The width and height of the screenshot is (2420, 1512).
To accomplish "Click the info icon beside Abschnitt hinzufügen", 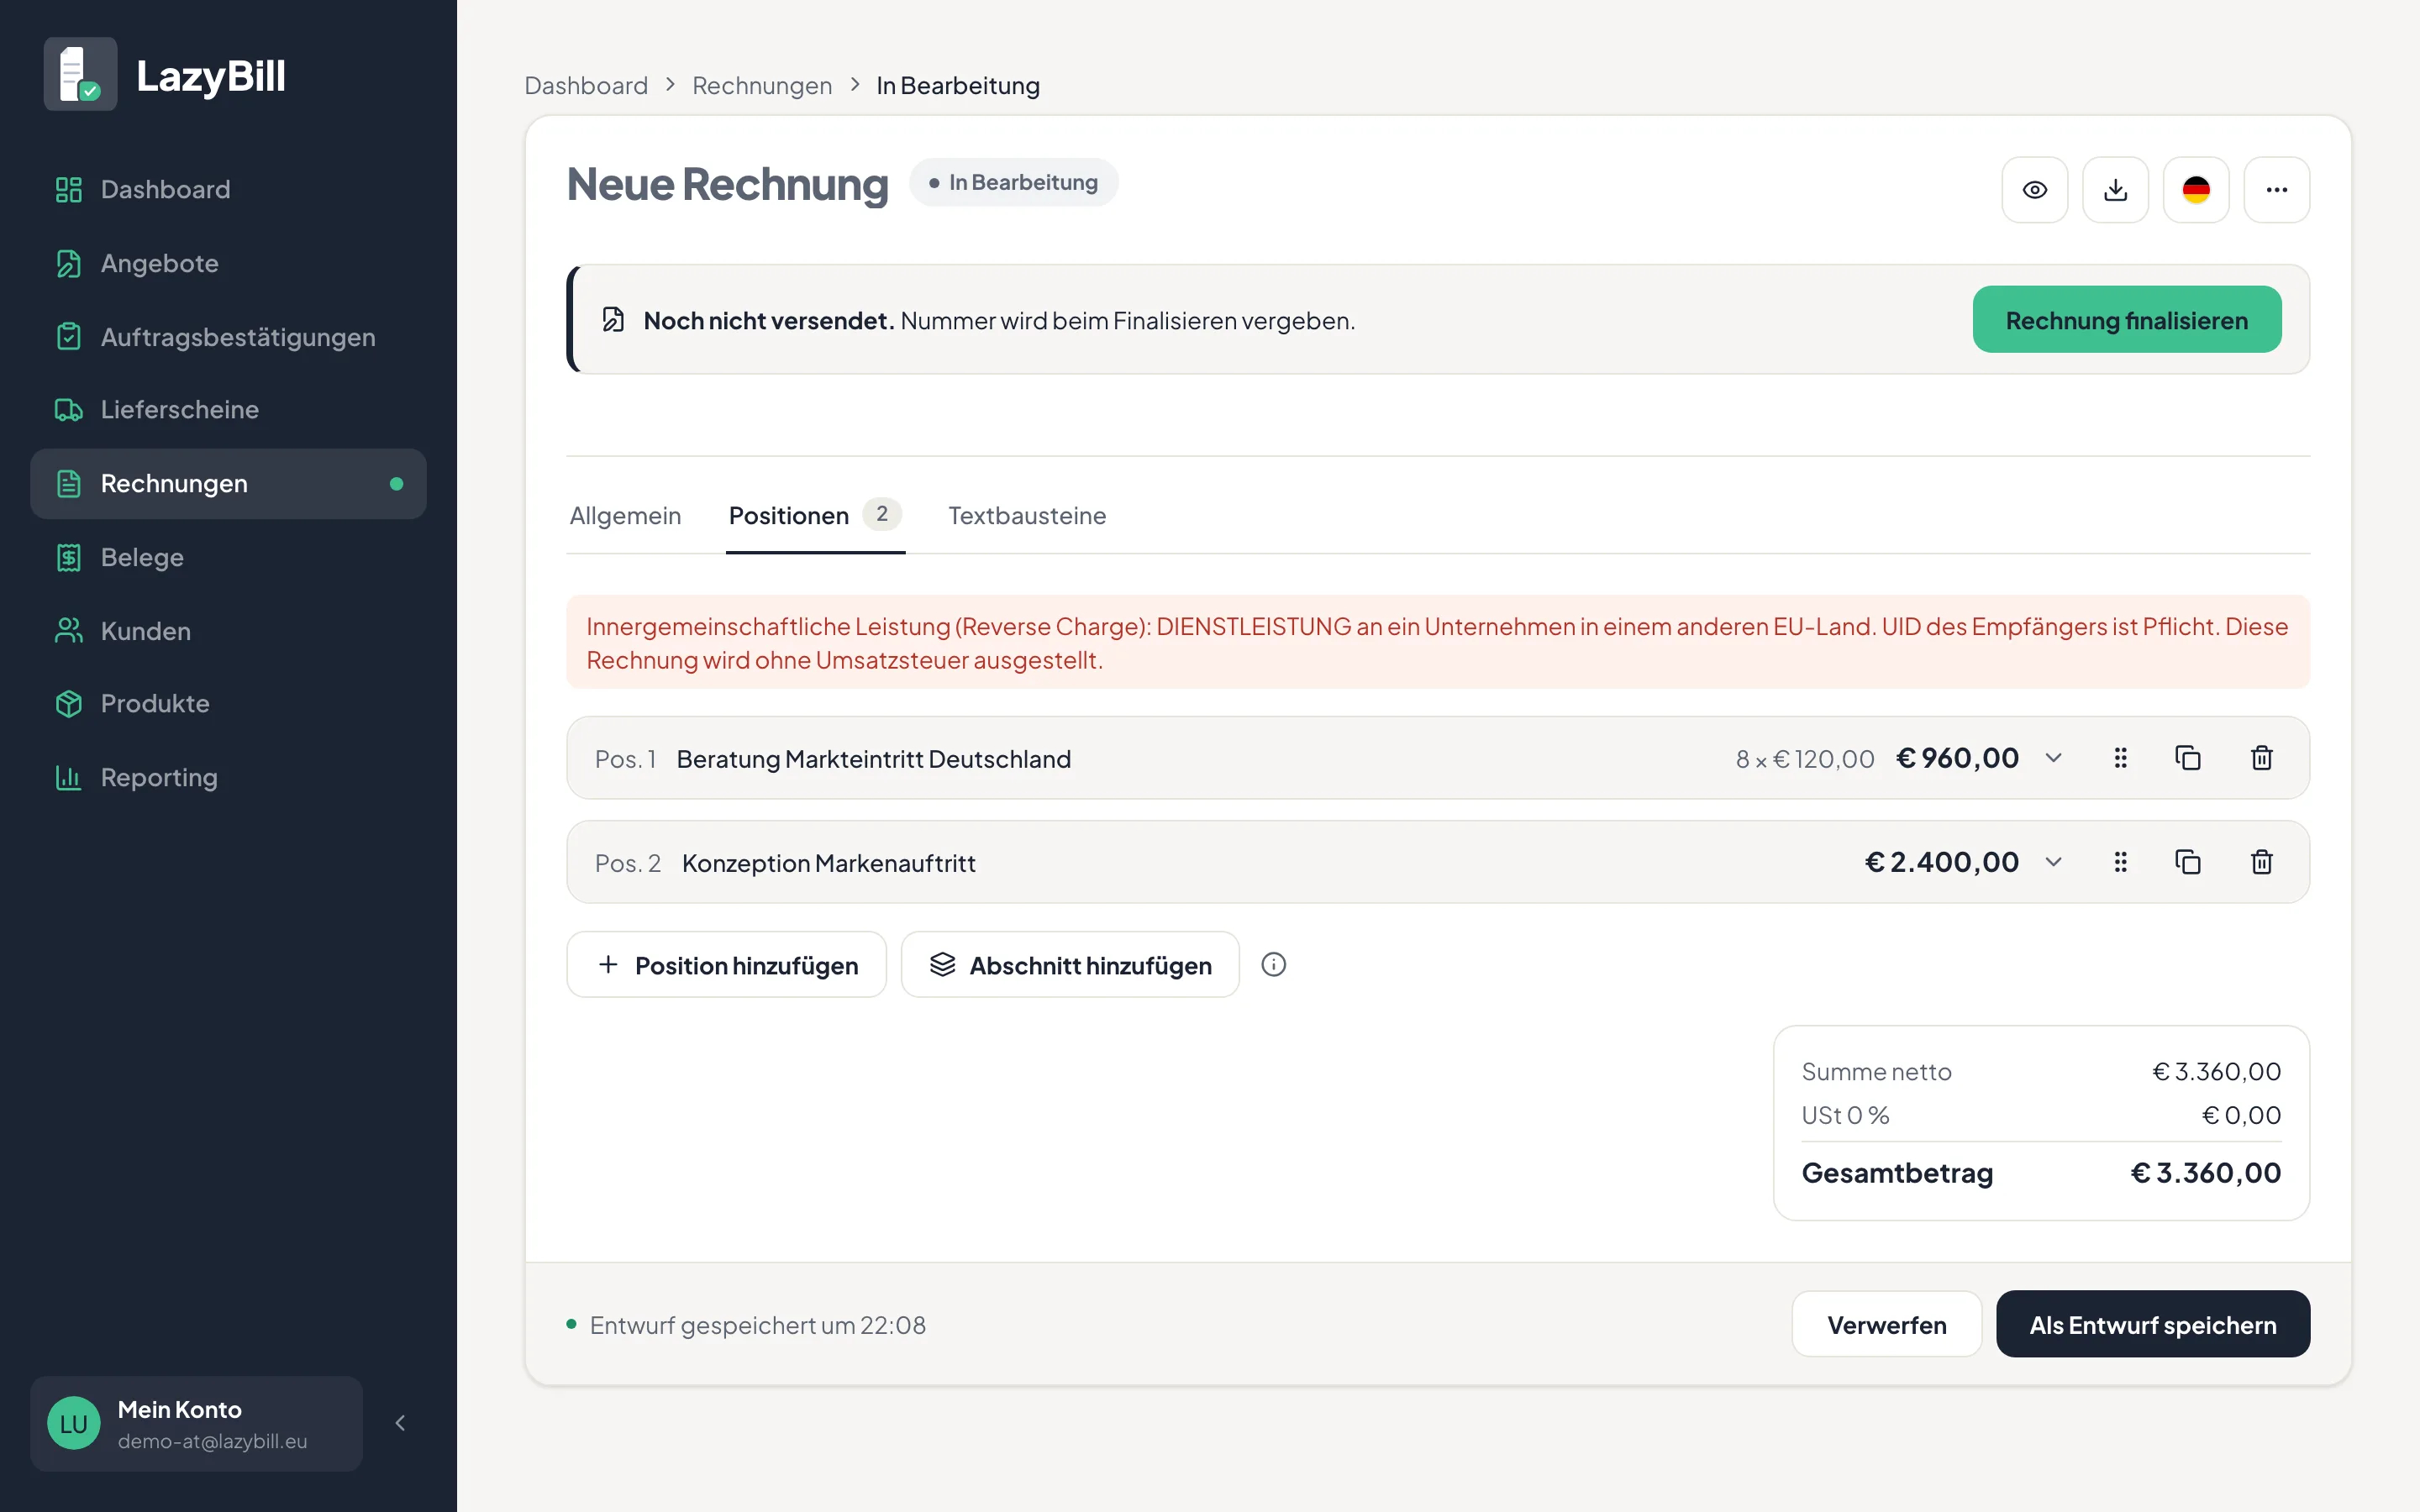I will pyautogui.click(x=1274, y=965).
